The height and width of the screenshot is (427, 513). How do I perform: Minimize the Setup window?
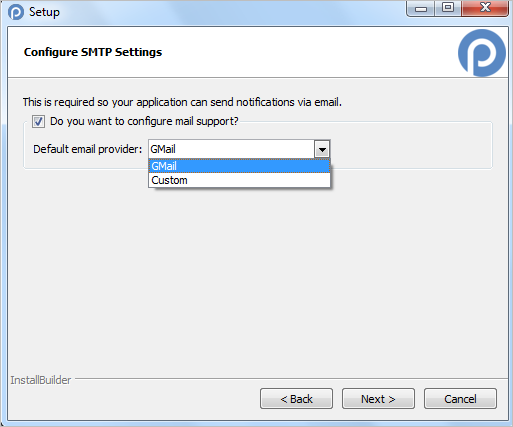click(x=421, y=9)
